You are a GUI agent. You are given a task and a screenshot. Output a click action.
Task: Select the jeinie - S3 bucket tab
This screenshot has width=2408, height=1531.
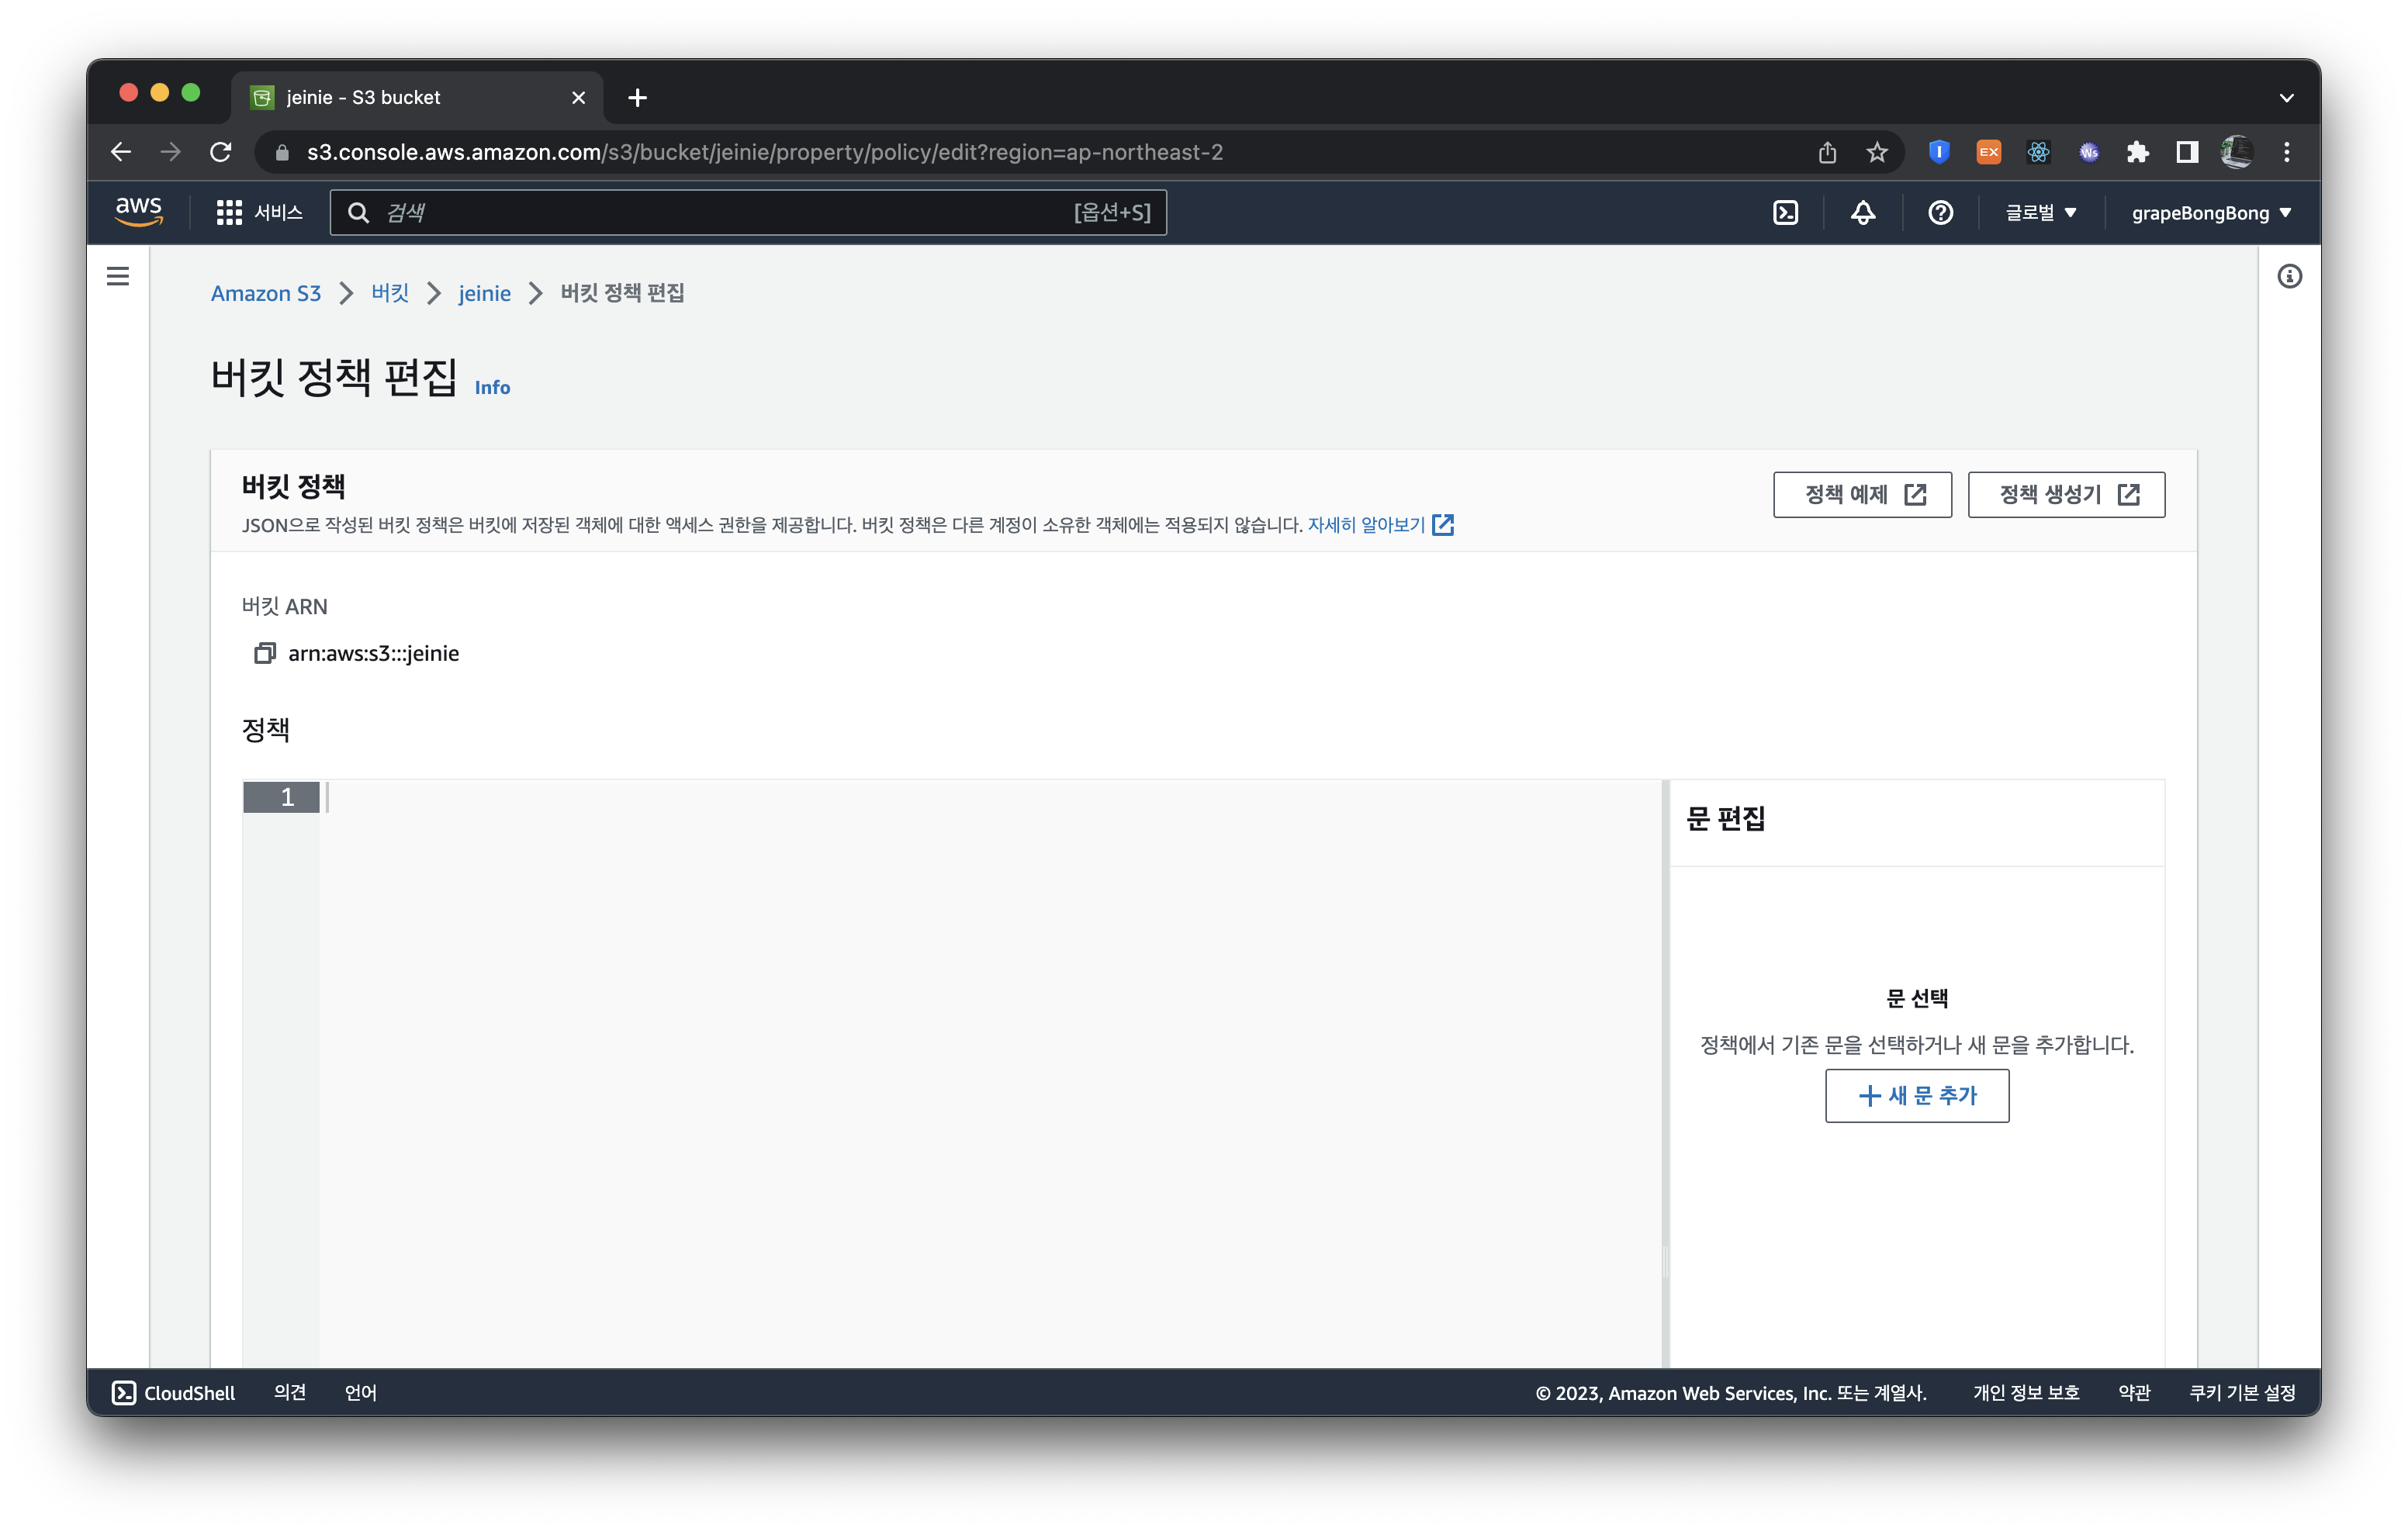(x=400, y=98)
